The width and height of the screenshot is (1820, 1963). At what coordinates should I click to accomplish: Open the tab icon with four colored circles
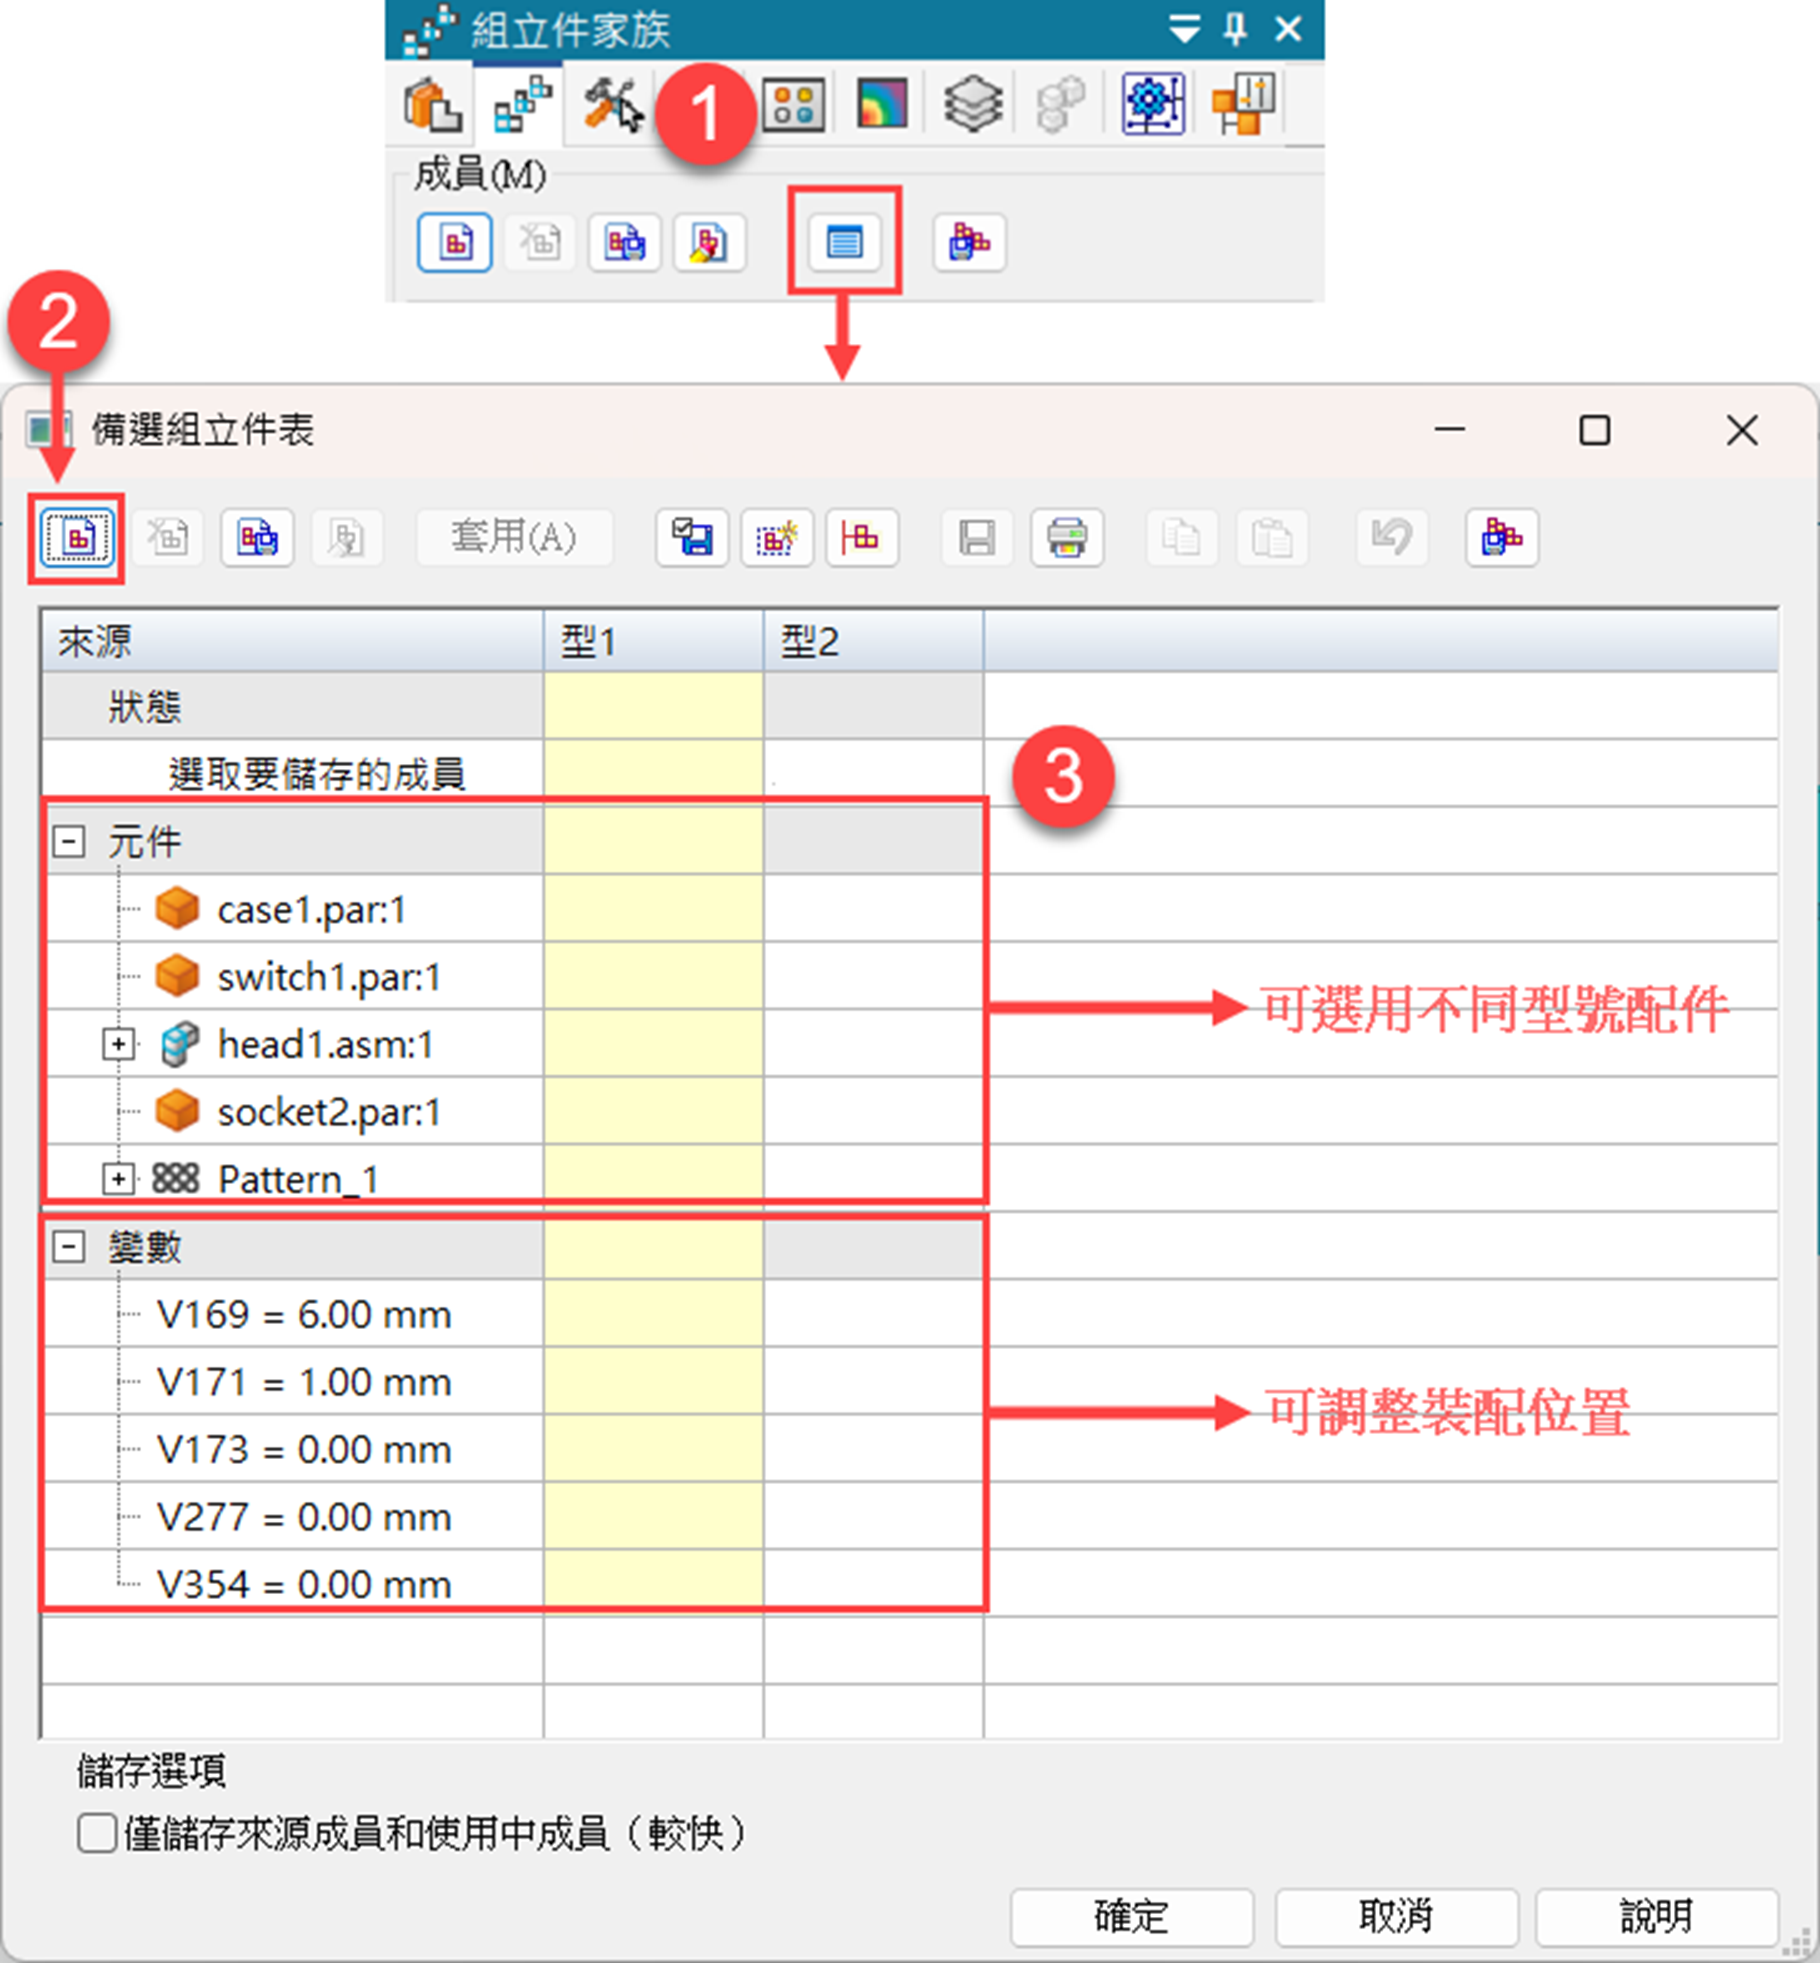point(794,104)
